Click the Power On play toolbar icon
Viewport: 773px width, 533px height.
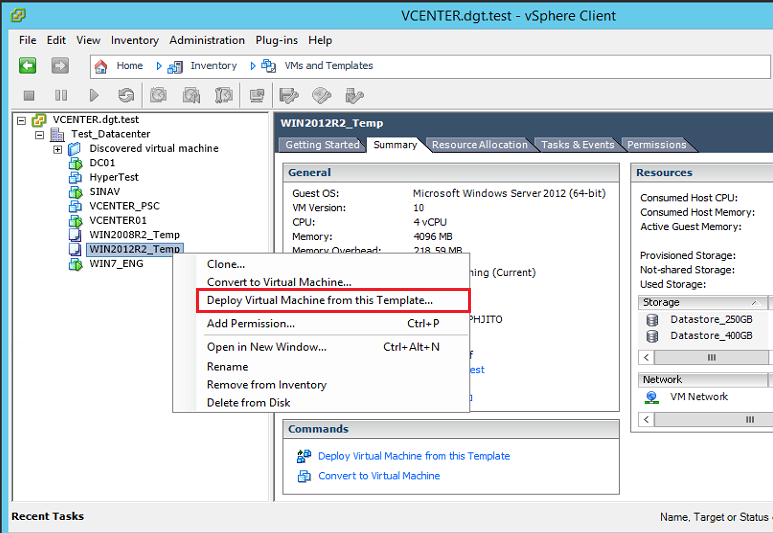(94, 95)
